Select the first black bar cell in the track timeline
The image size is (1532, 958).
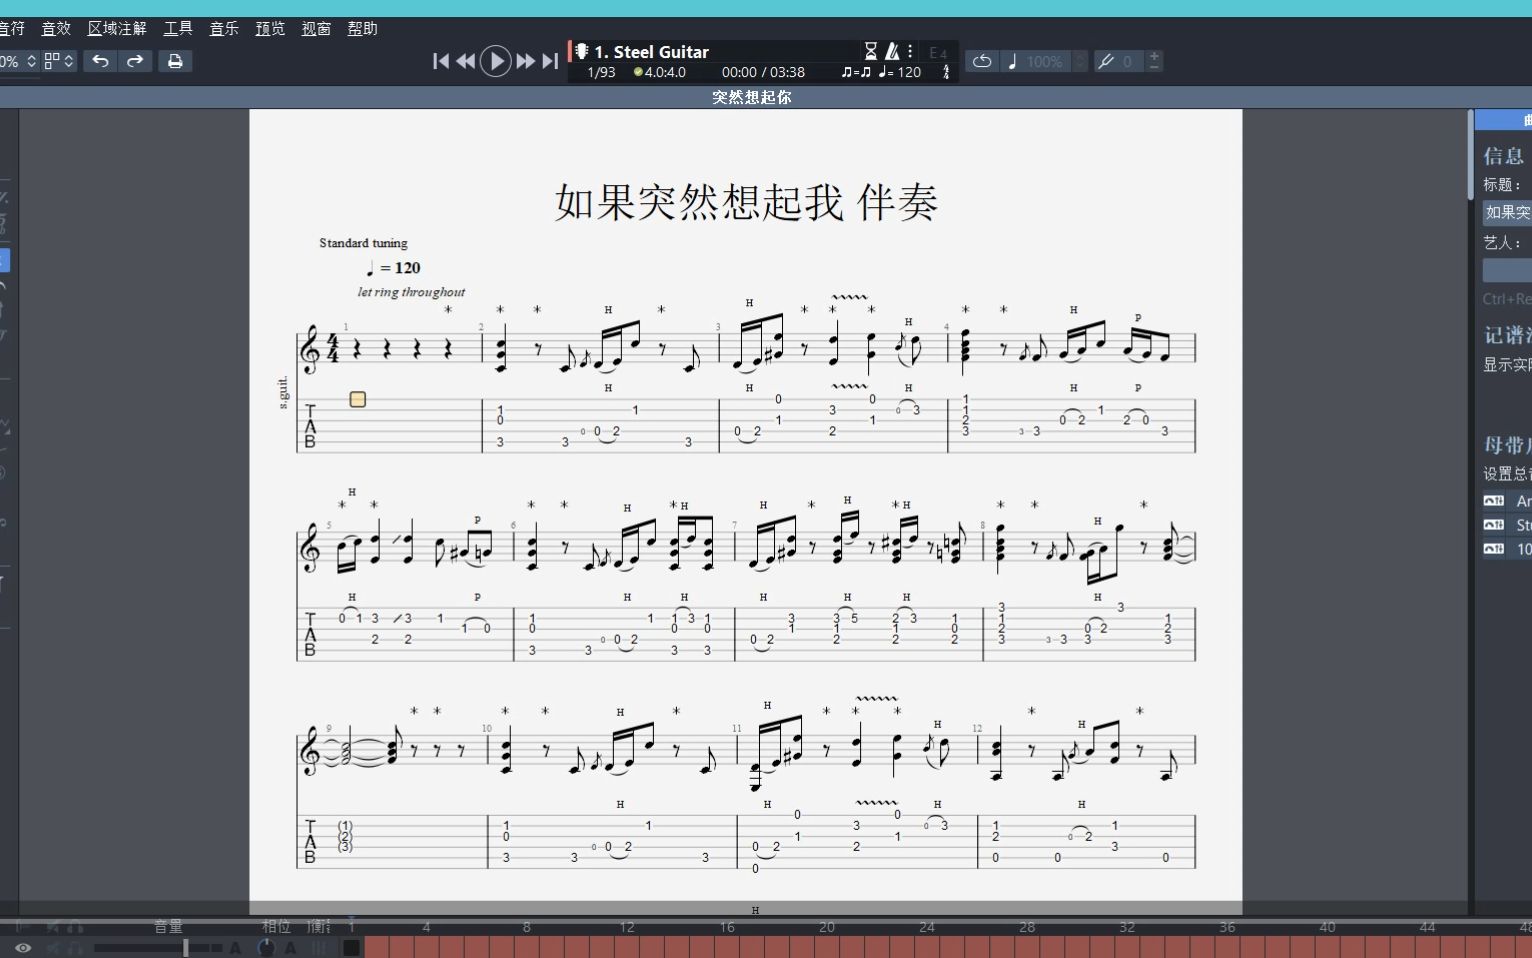[351, 948]
